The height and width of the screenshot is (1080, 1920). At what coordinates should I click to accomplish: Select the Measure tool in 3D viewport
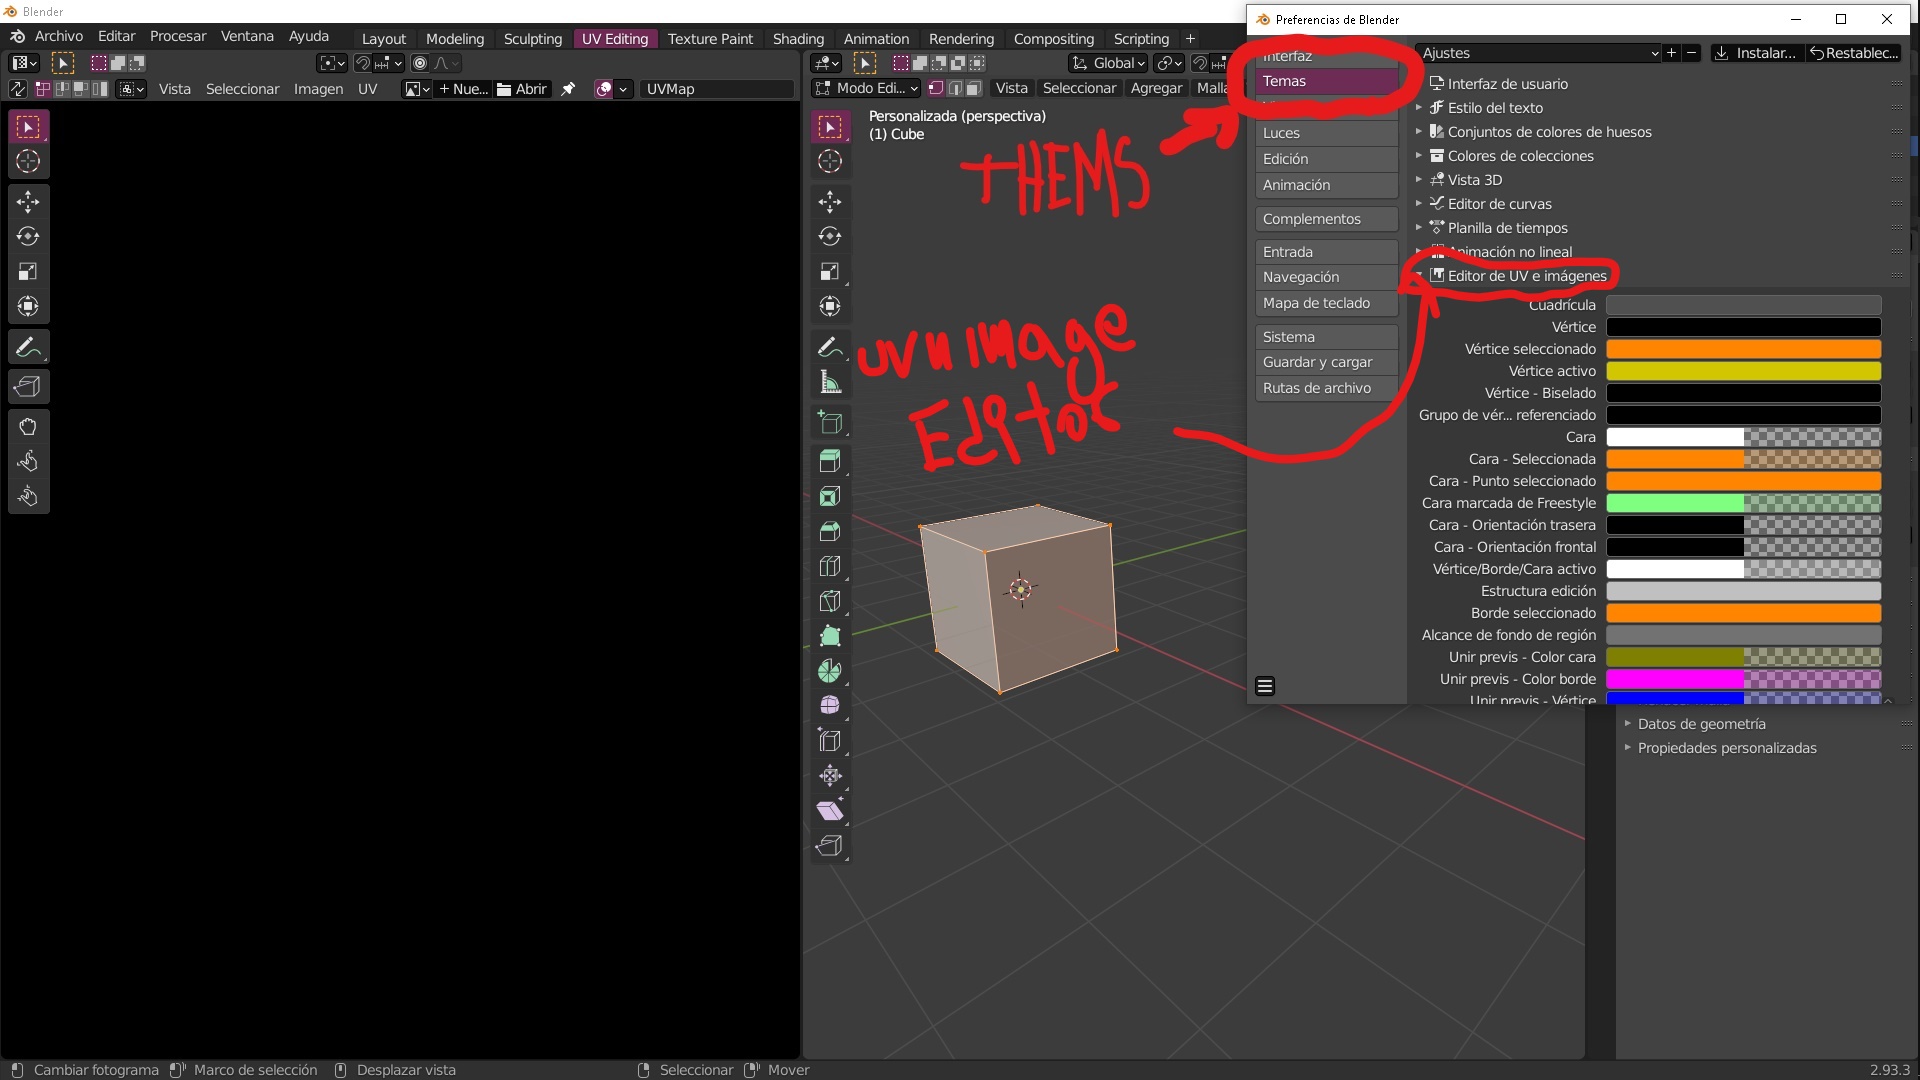pyautogui.click(x=829, y=382)
